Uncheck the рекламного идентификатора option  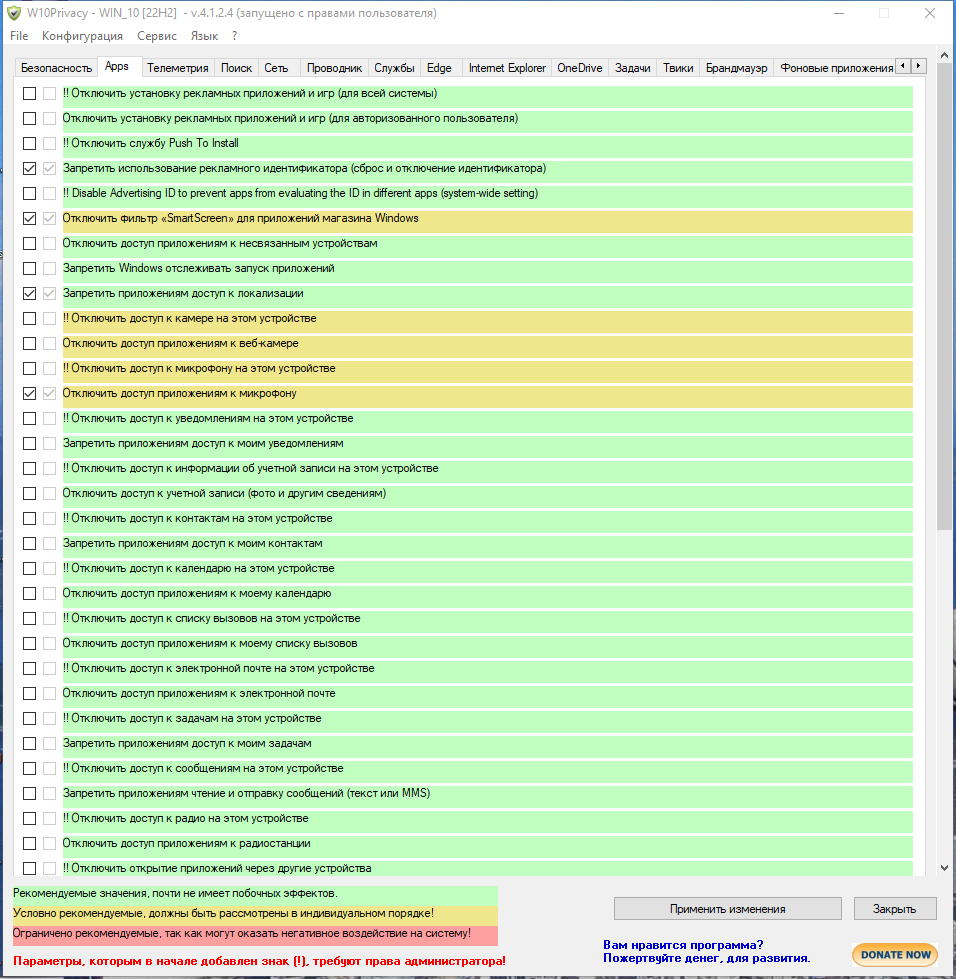pos(29,169)
